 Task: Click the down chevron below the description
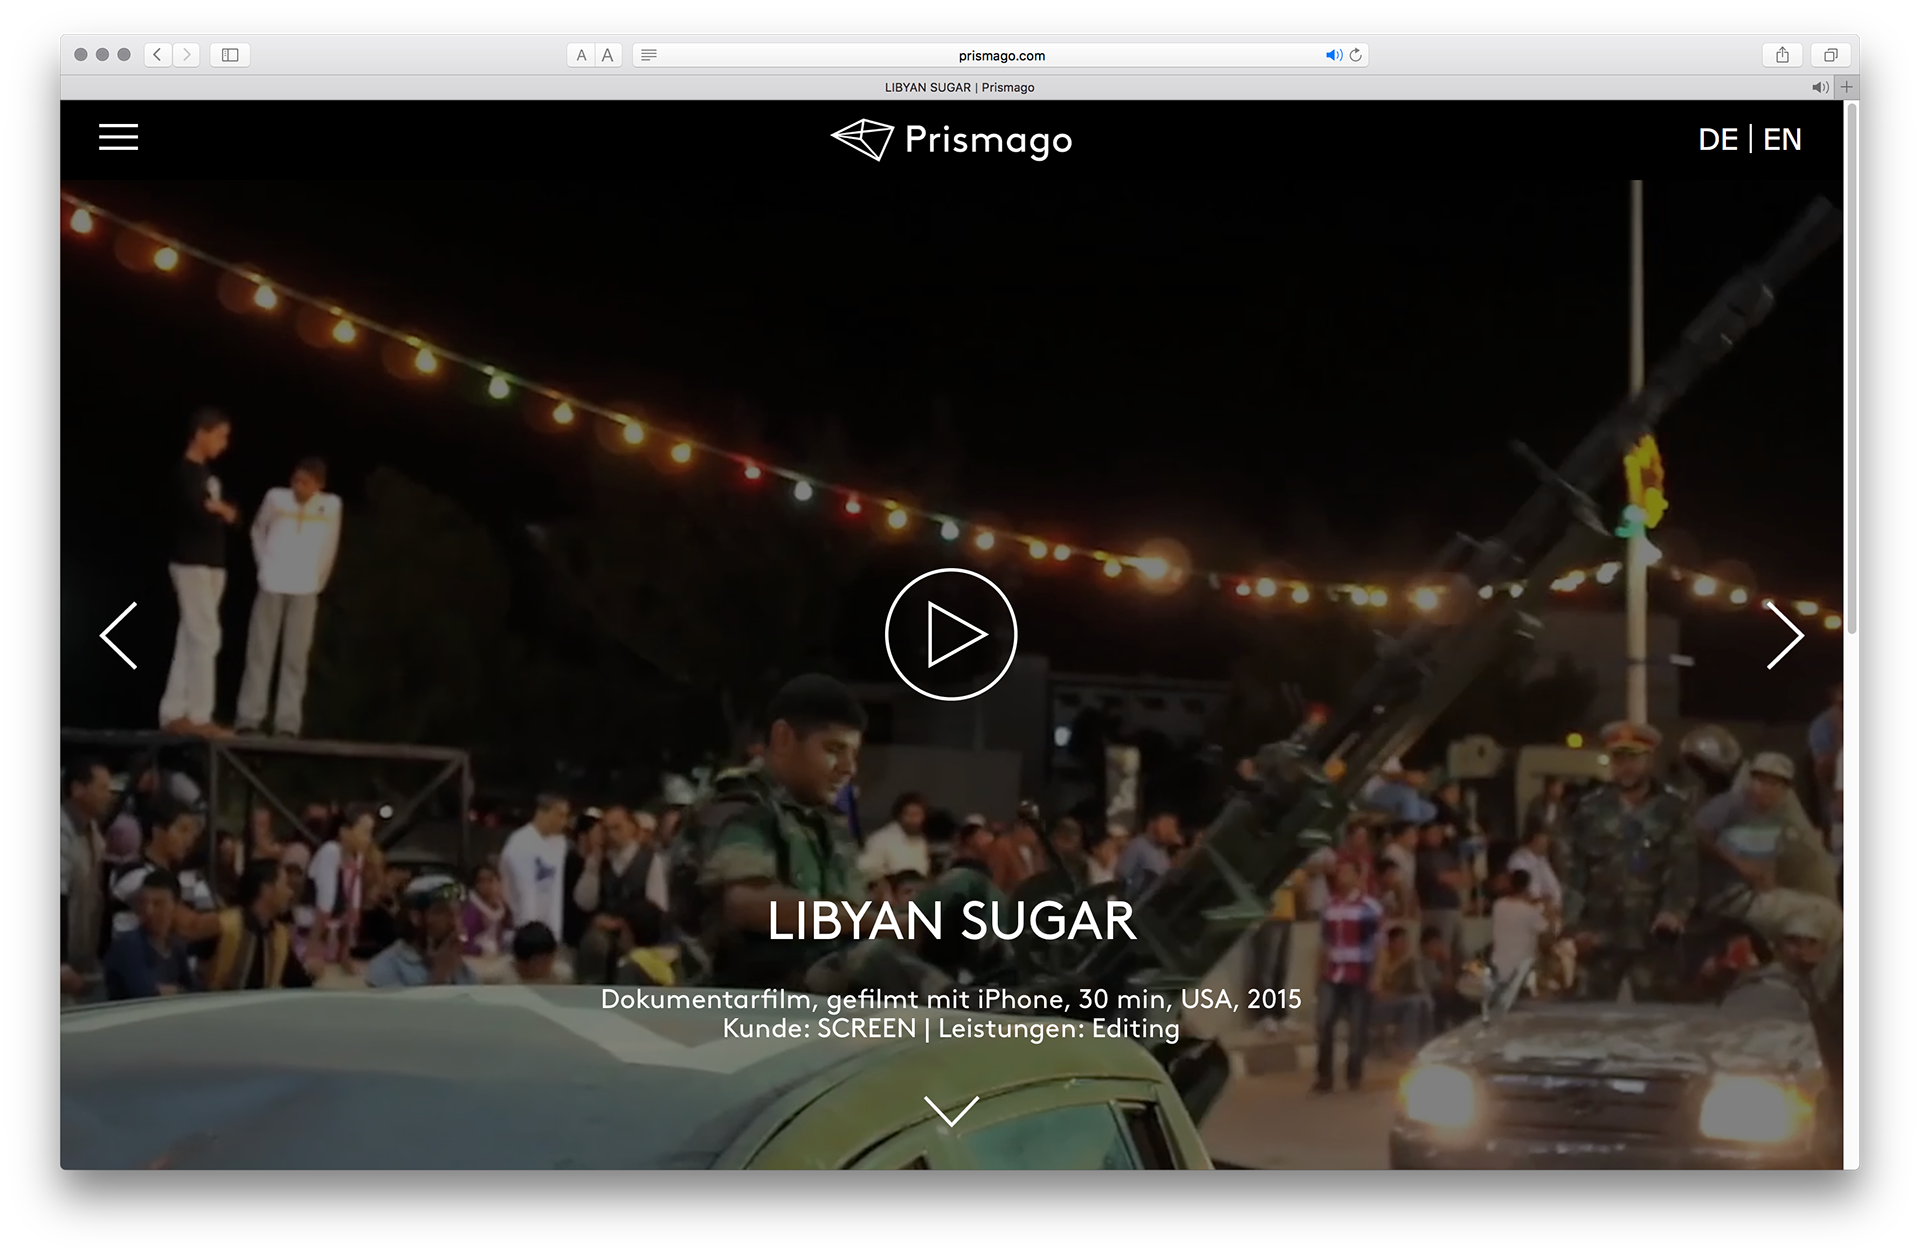click(951, 1110)
